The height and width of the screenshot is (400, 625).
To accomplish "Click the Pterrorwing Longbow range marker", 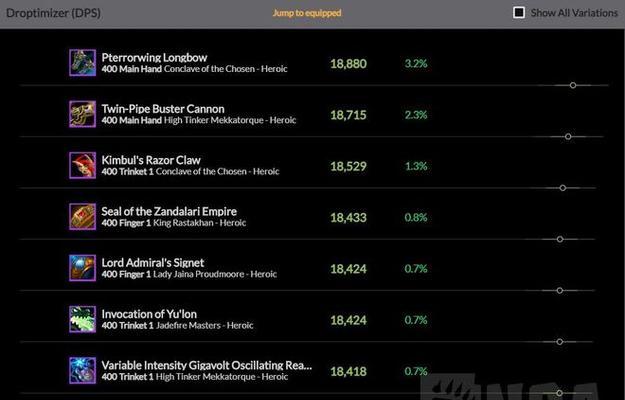I will pos(573,85).
